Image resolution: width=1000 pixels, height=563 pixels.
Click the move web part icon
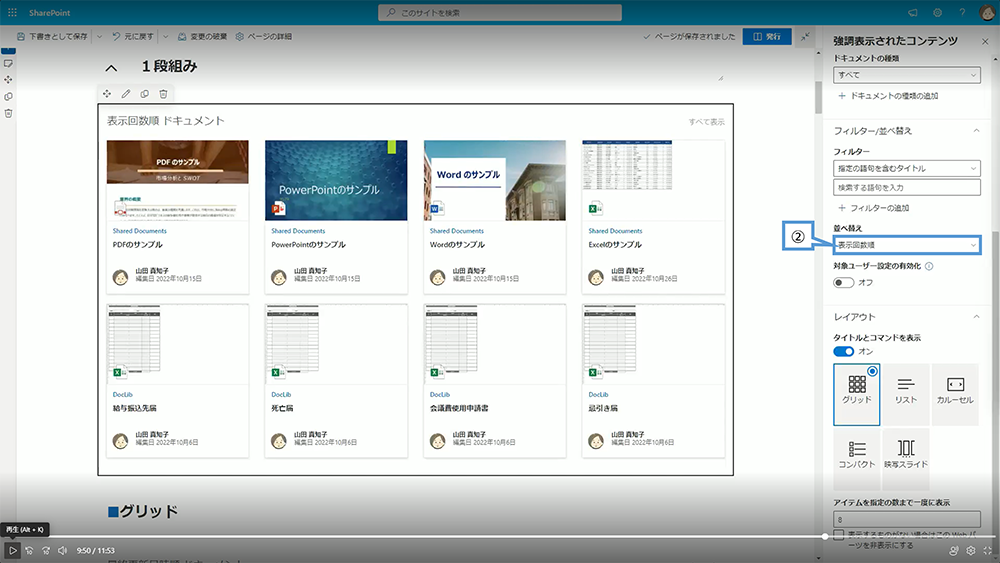[x=107, y=94]
